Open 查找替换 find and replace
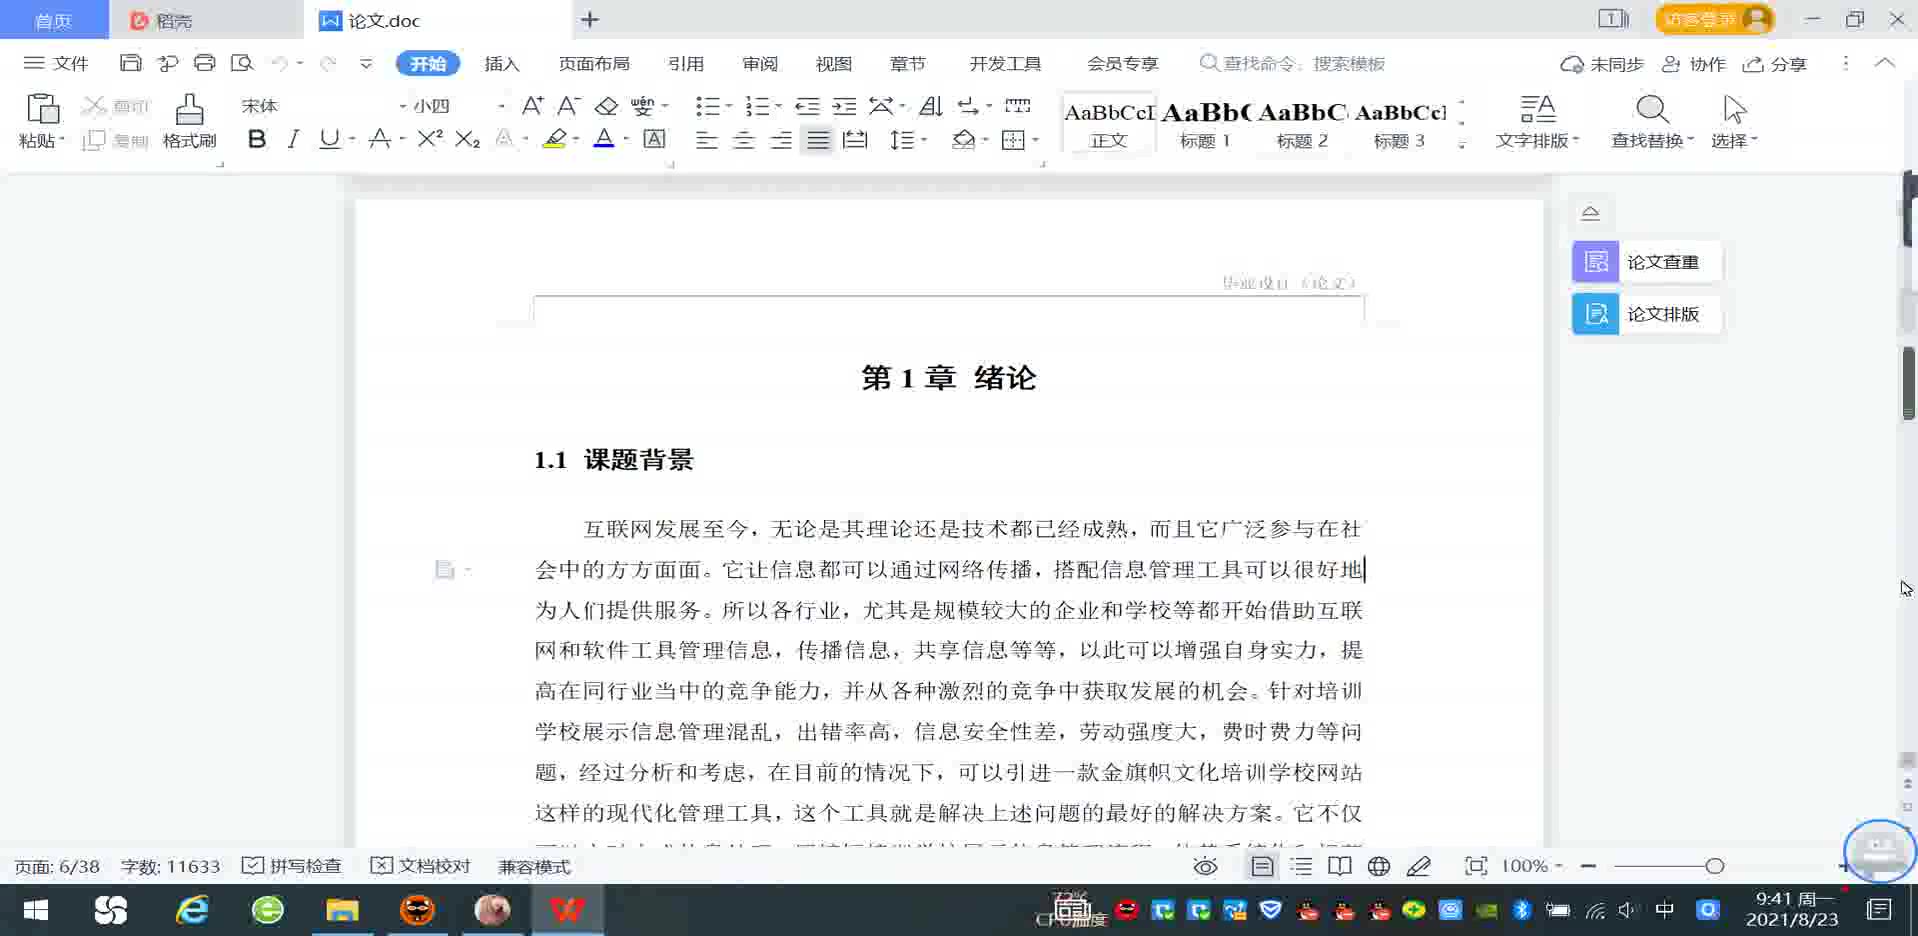Image resolution: width=1918 pixels, height=936 pixels. tap(1652, 121)
